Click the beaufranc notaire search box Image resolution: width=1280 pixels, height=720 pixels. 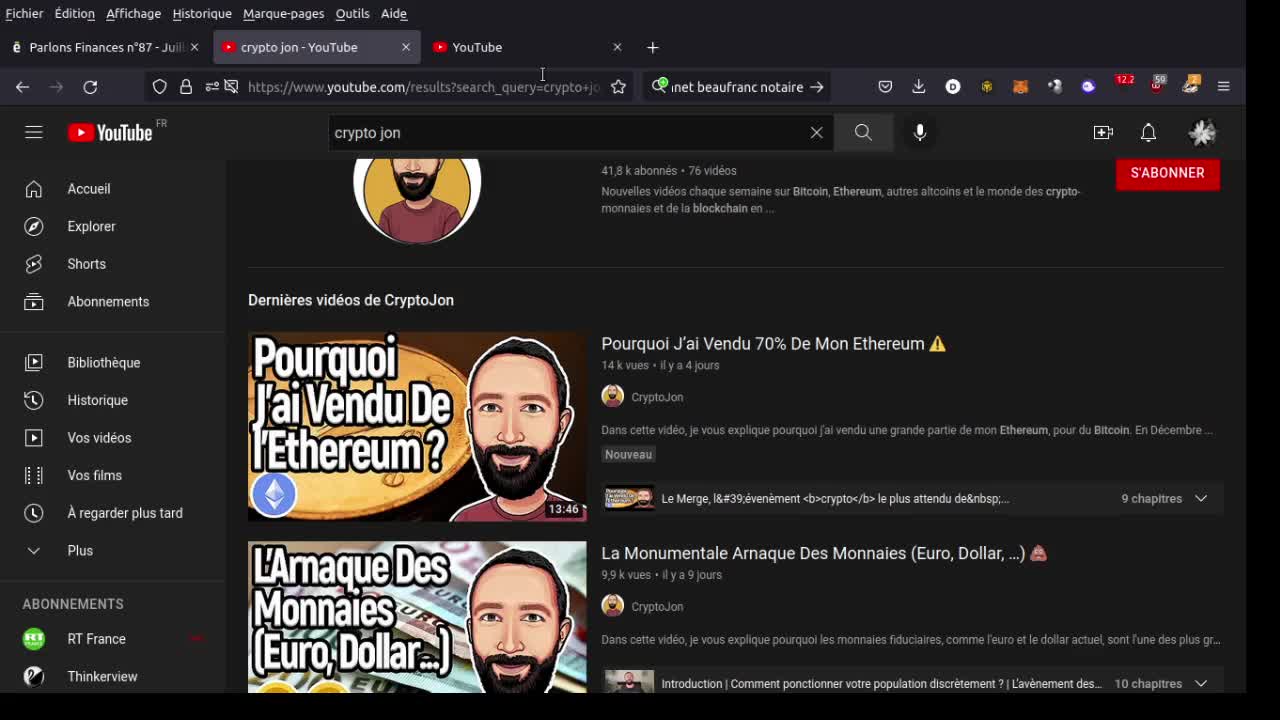(x=737, y=87)
